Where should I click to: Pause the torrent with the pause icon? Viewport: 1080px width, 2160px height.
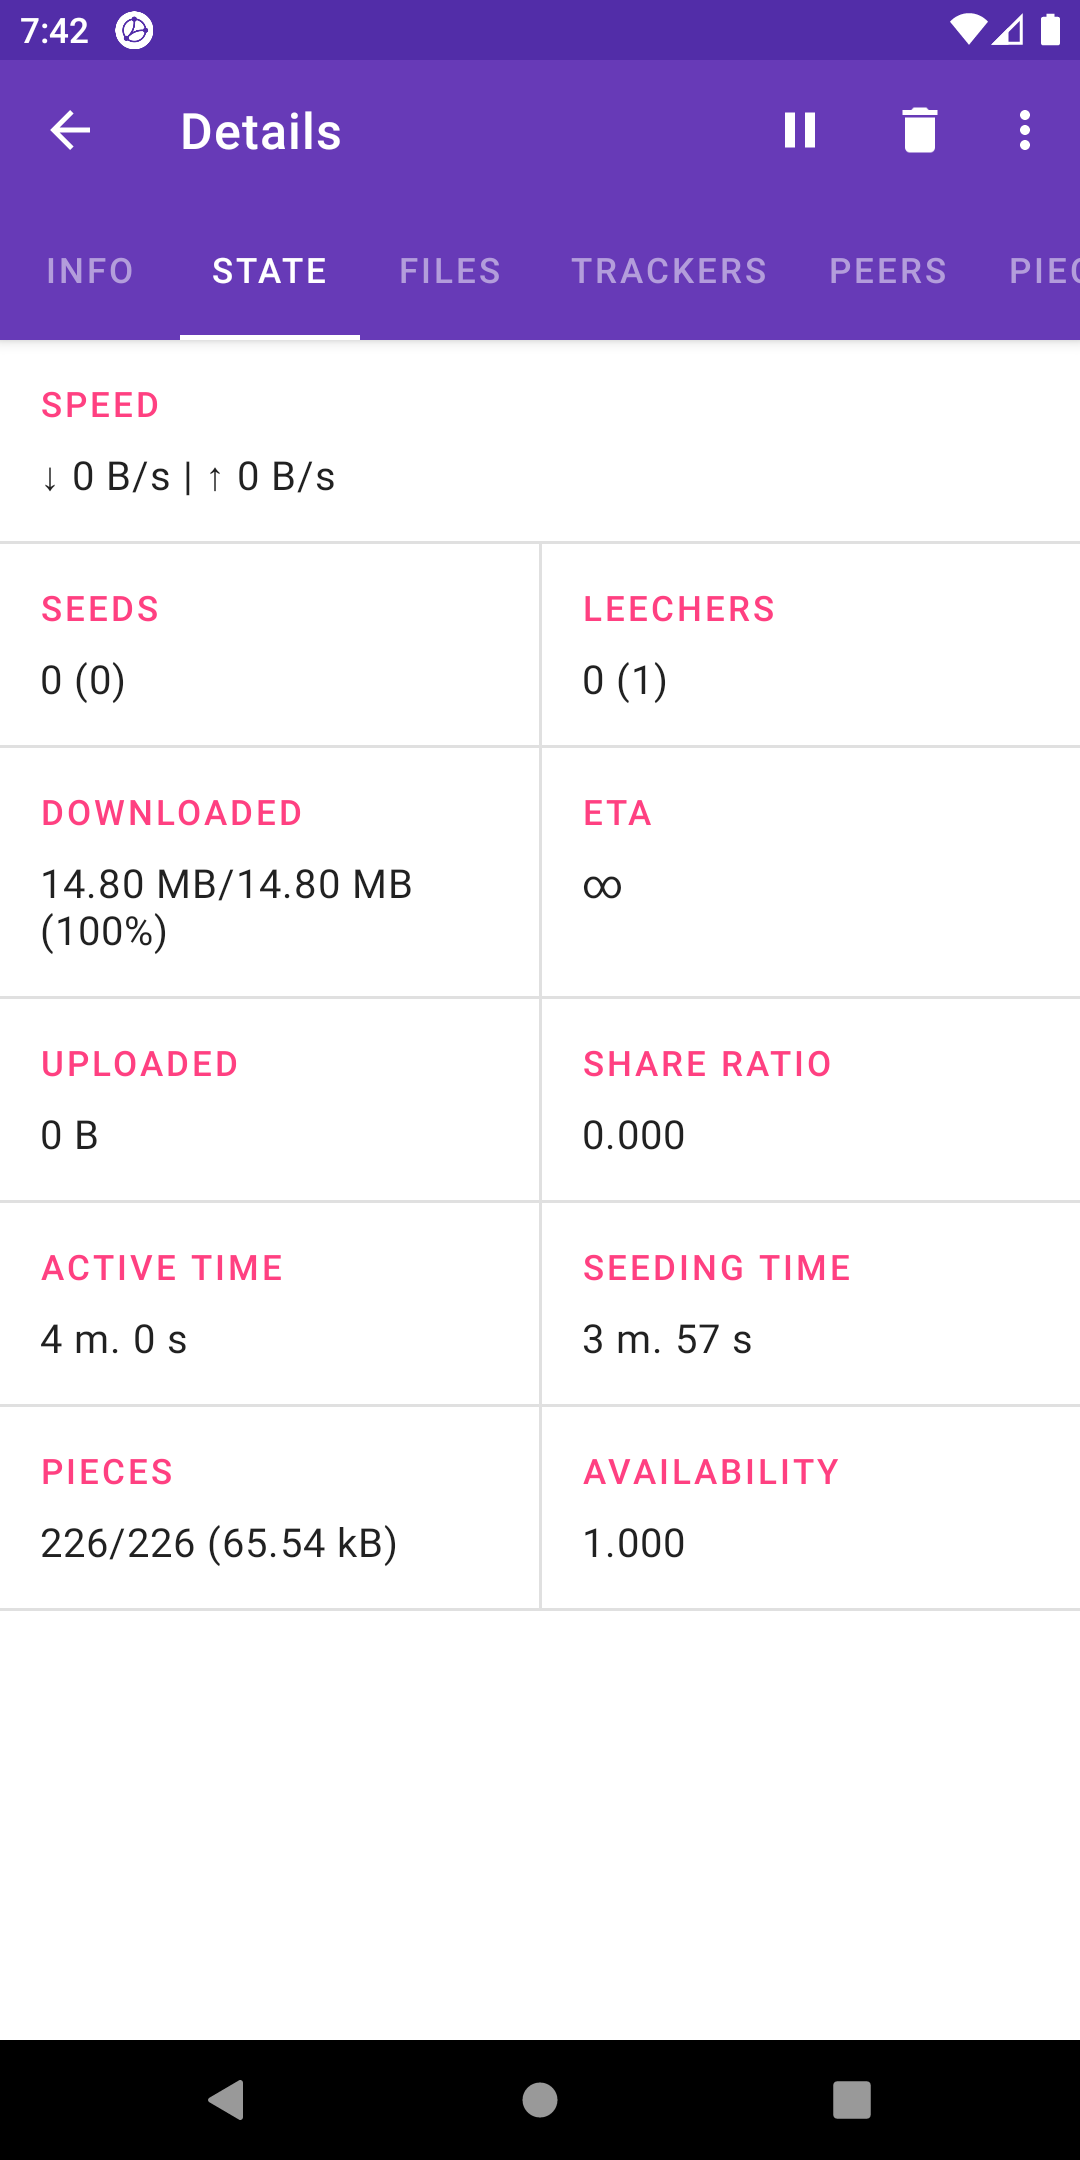[800, 131]
